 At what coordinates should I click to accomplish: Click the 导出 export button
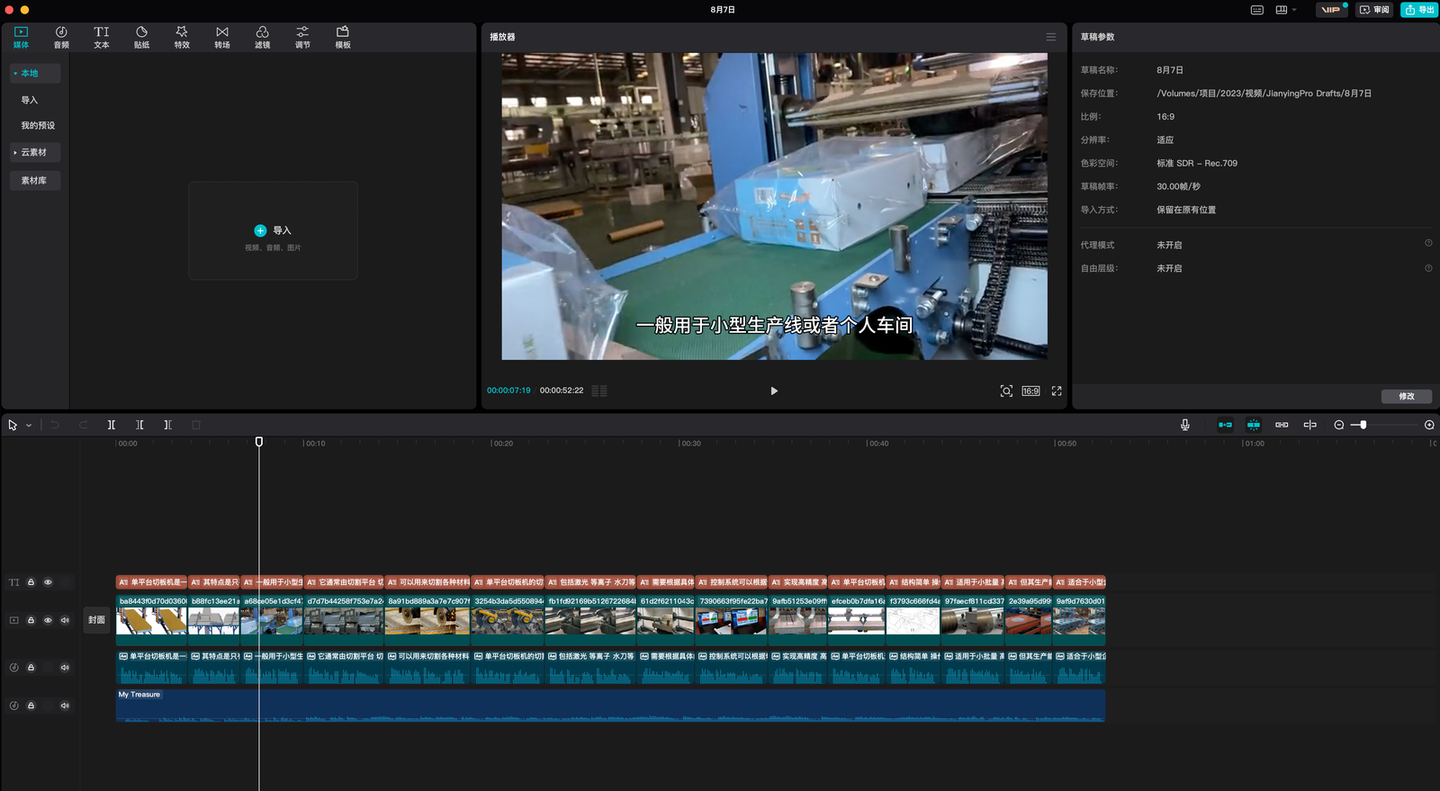point(1419,10)
